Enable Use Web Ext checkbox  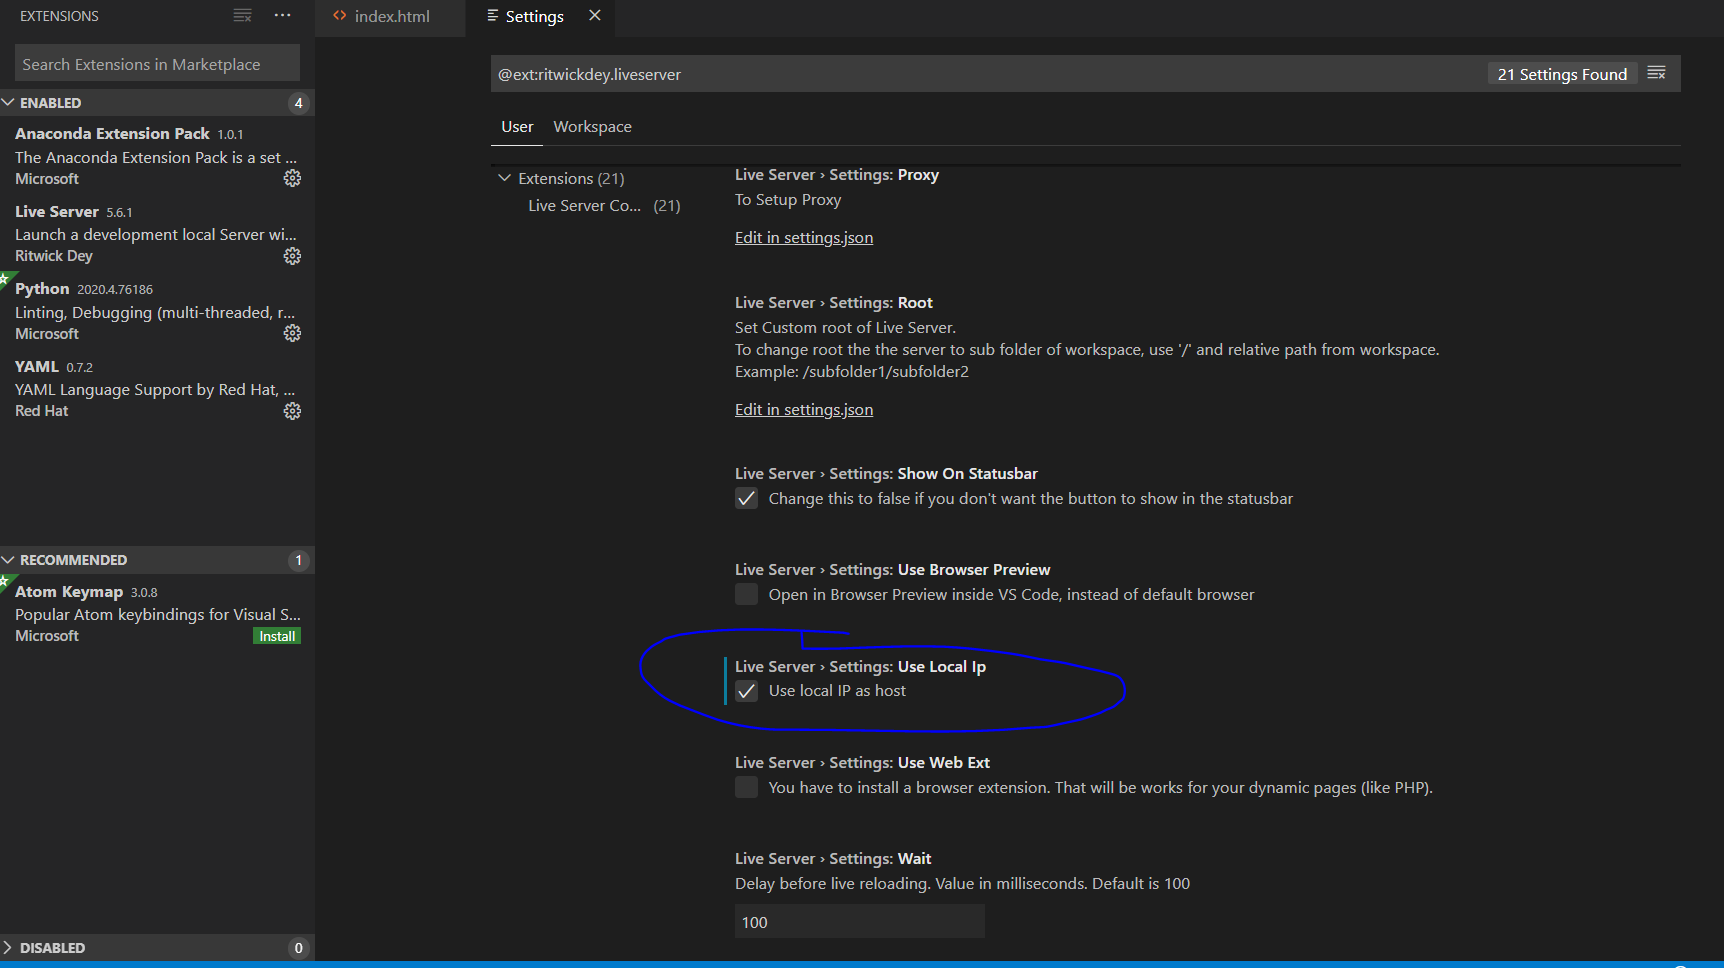pyautogui.click(x=746, y=787)
